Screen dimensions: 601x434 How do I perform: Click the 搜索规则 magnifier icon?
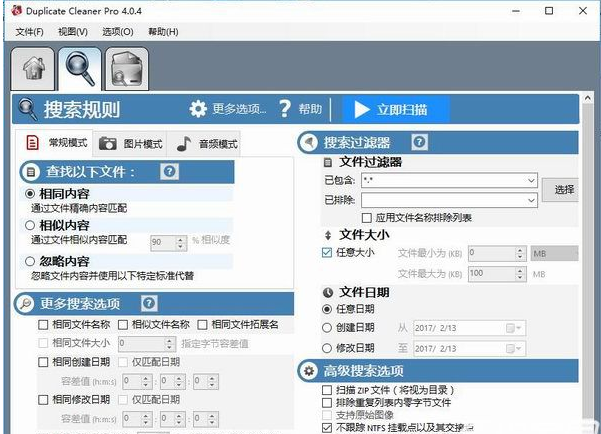pyautogui.click(x=28, y=110)
